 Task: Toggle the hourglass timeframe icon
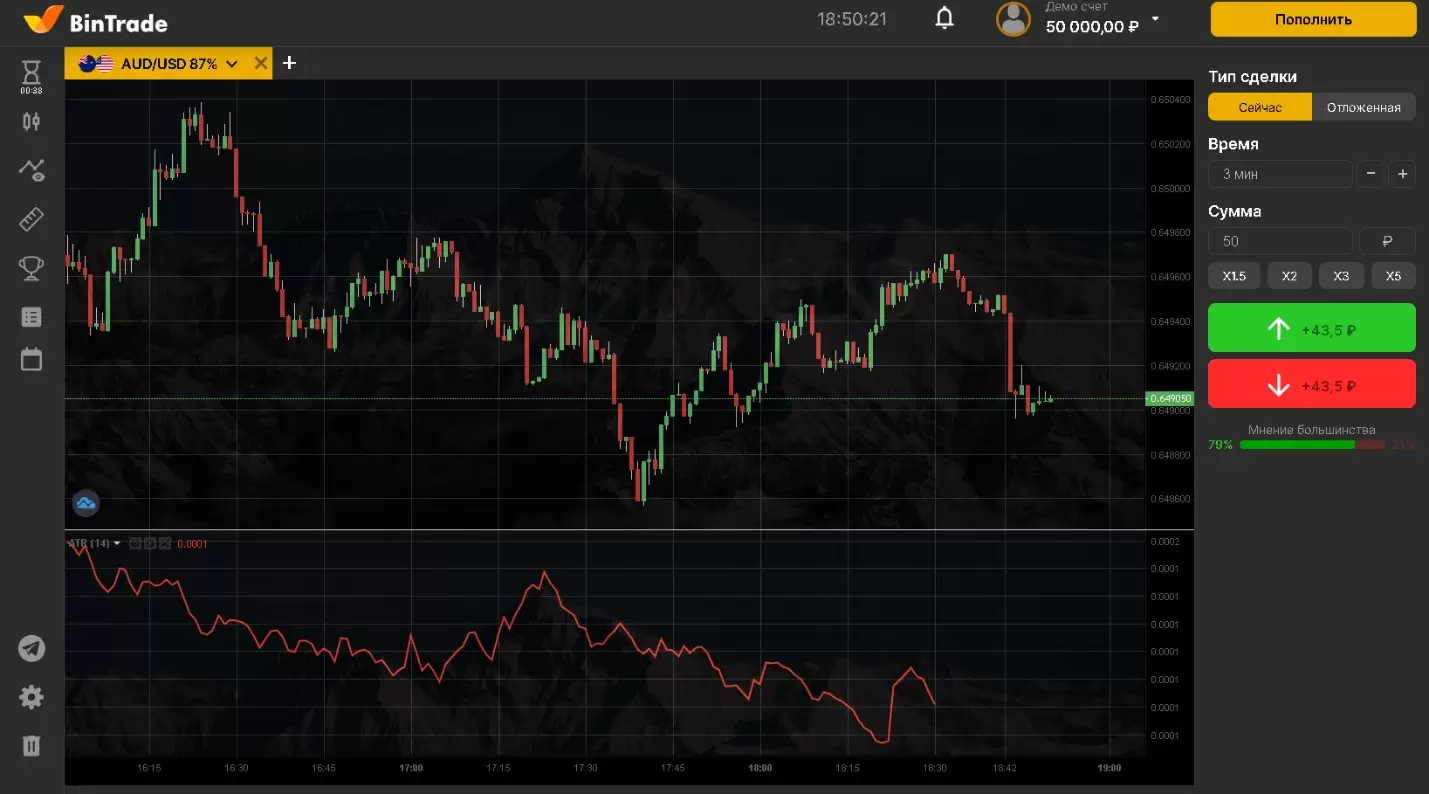pos(31,72)
